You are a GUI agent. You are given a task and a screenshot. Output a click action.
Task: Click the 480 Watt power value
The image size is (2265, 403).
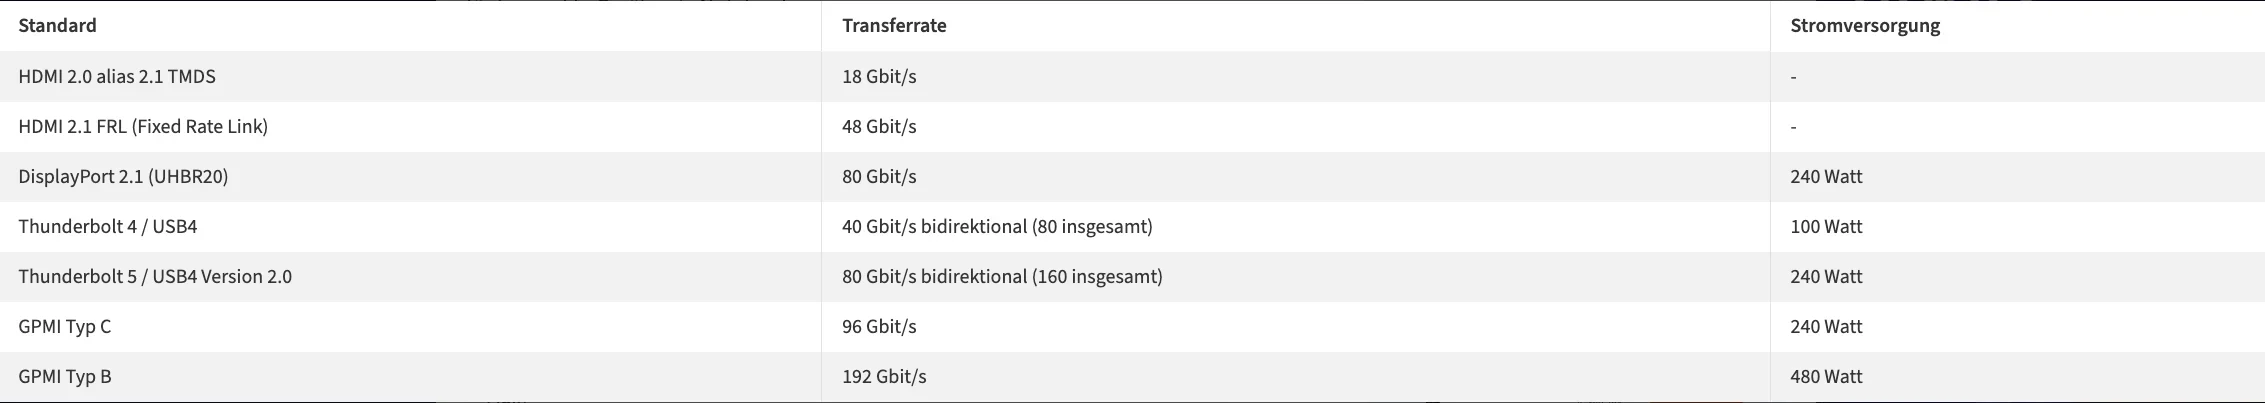[1826, 377]
